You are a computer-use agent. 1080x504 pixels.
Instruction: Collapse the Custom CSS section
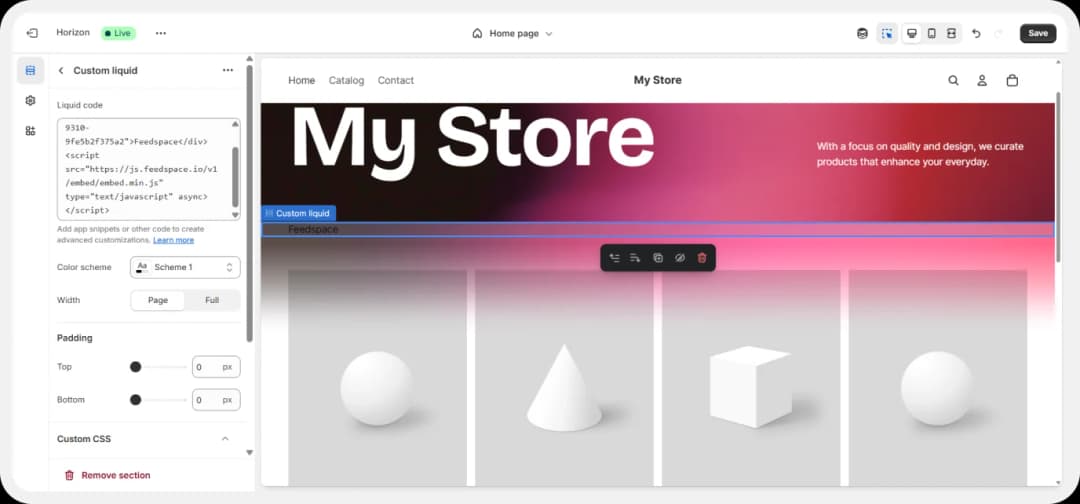pyautogui.click(x=225, y=439)
